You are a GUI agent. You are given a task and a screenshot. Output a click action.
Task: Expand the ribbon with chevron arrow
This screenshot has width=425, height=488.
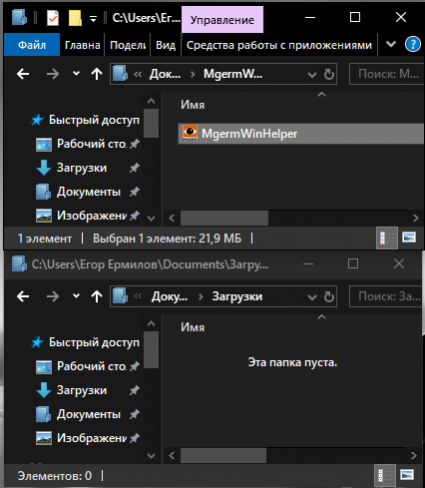pos(391,44)
